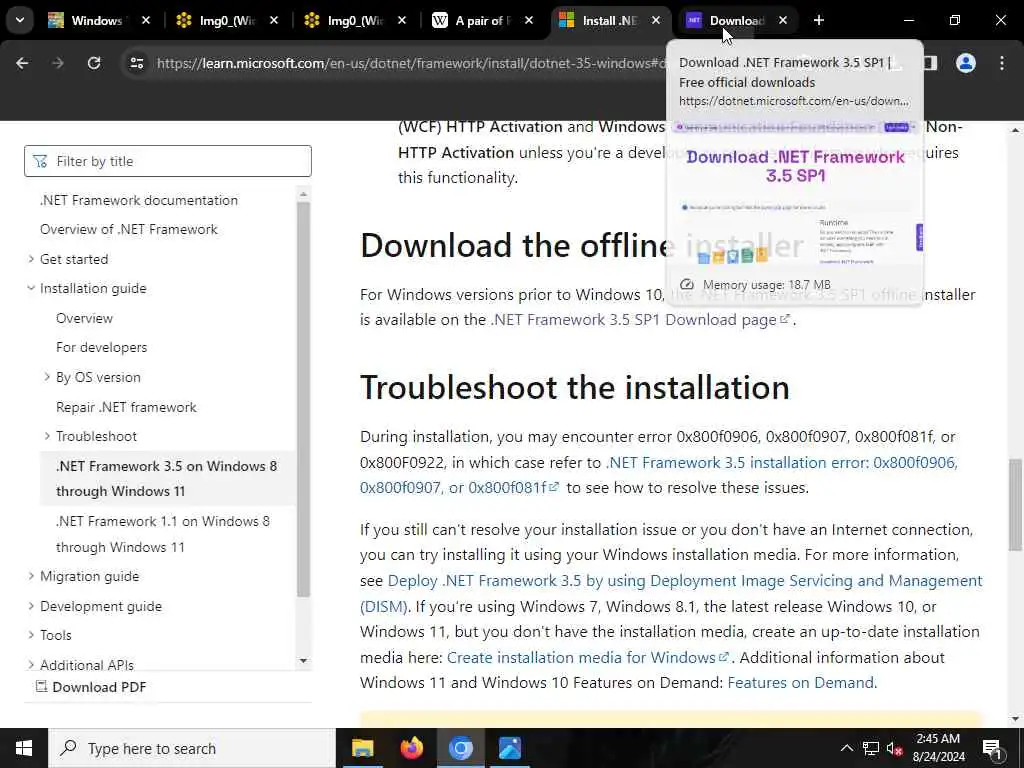
Task: Switch to the 'A pair of' Wikipedia tab
Action: (482, 20)
